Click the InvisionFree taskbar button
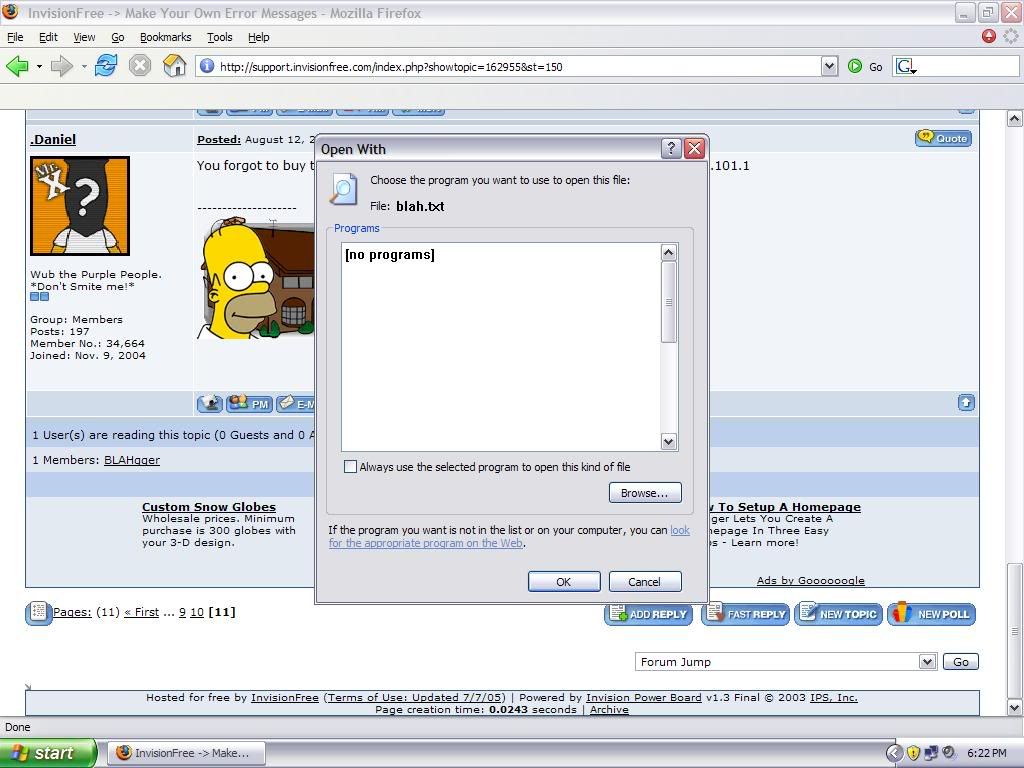This screenshot has height=768, width=1024. point(187,753)
